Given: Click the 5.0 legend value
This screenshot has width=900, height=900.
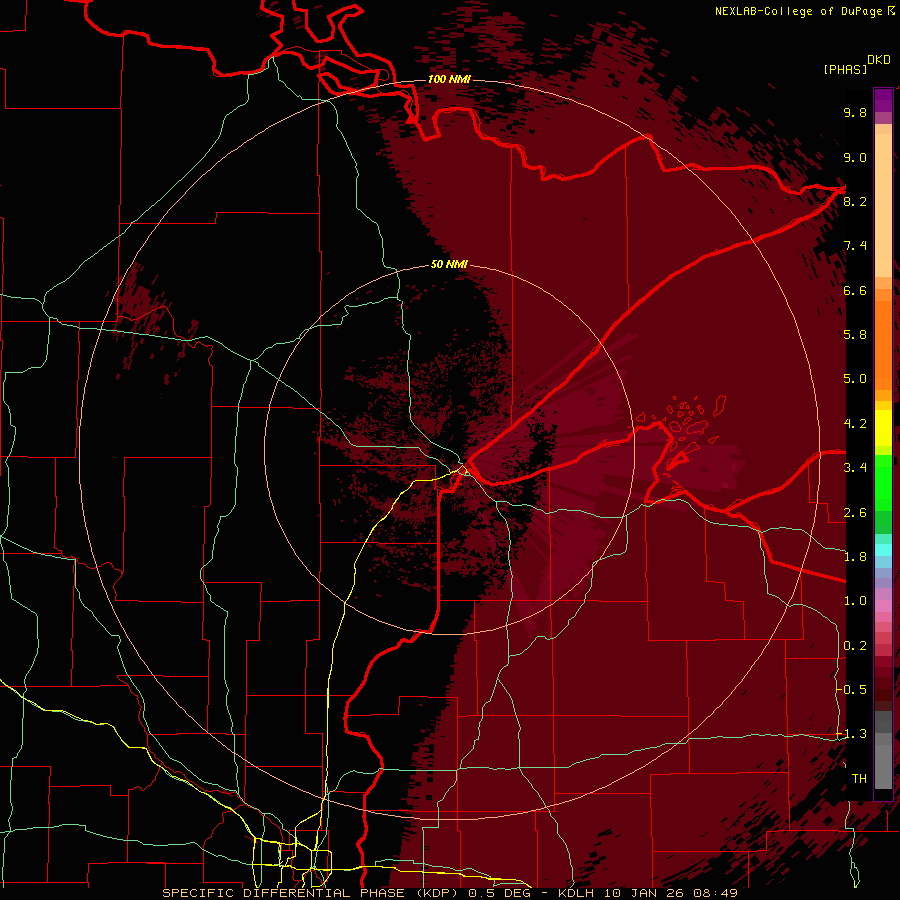Looking at the screenshot, I should point(855,379).
